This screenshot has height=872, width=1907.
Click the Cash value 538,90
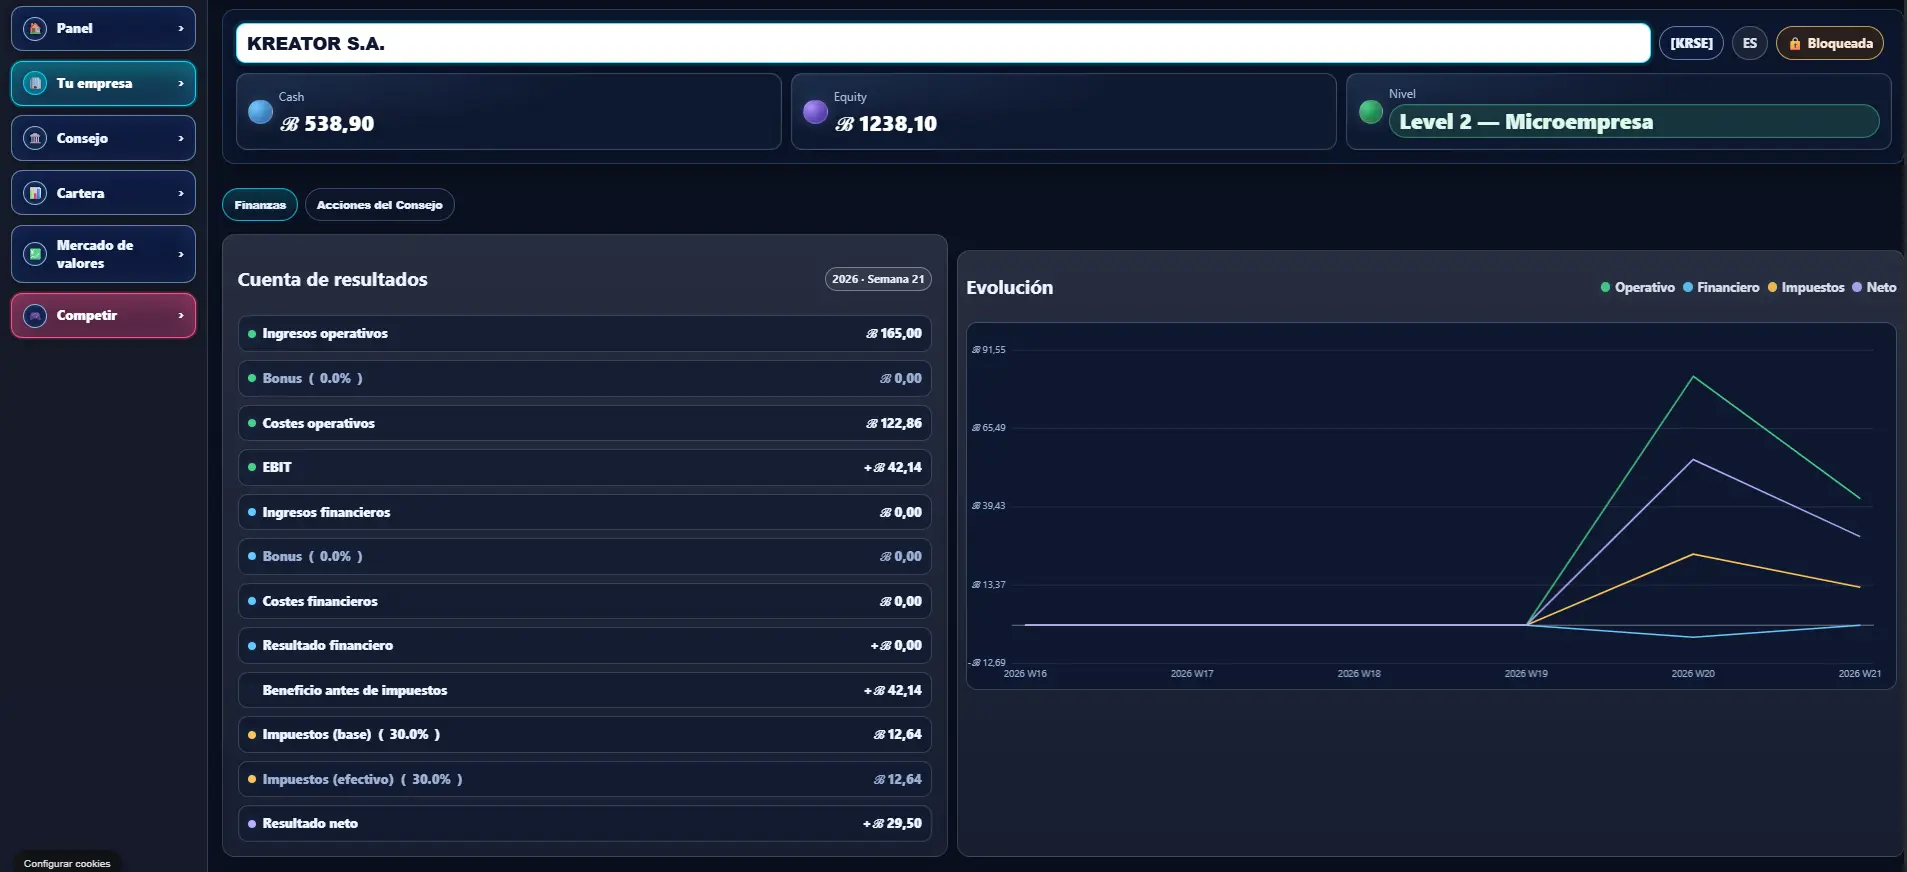click(x=327, y=124)
